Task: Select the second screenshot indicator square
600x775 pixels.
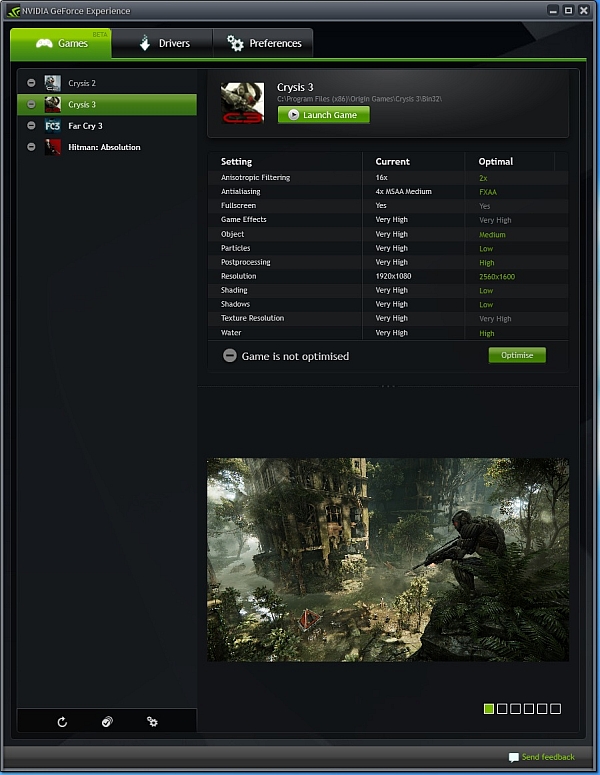Action: pos(502,709)
